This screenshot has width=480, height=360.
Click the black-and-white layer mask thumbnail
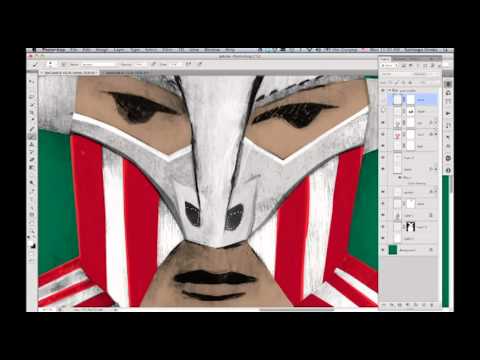tap(410, 227)
